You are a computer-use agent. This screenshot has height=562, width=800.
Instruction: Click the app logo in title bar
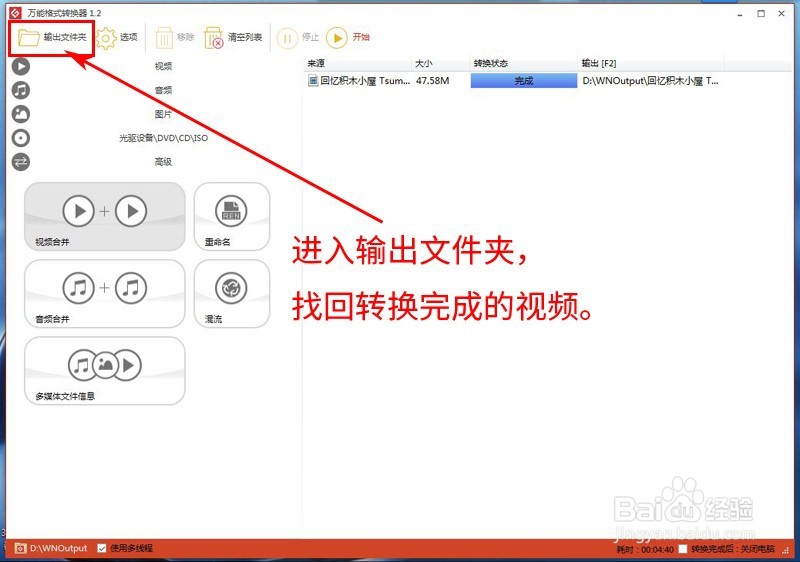tap(16, 13)
